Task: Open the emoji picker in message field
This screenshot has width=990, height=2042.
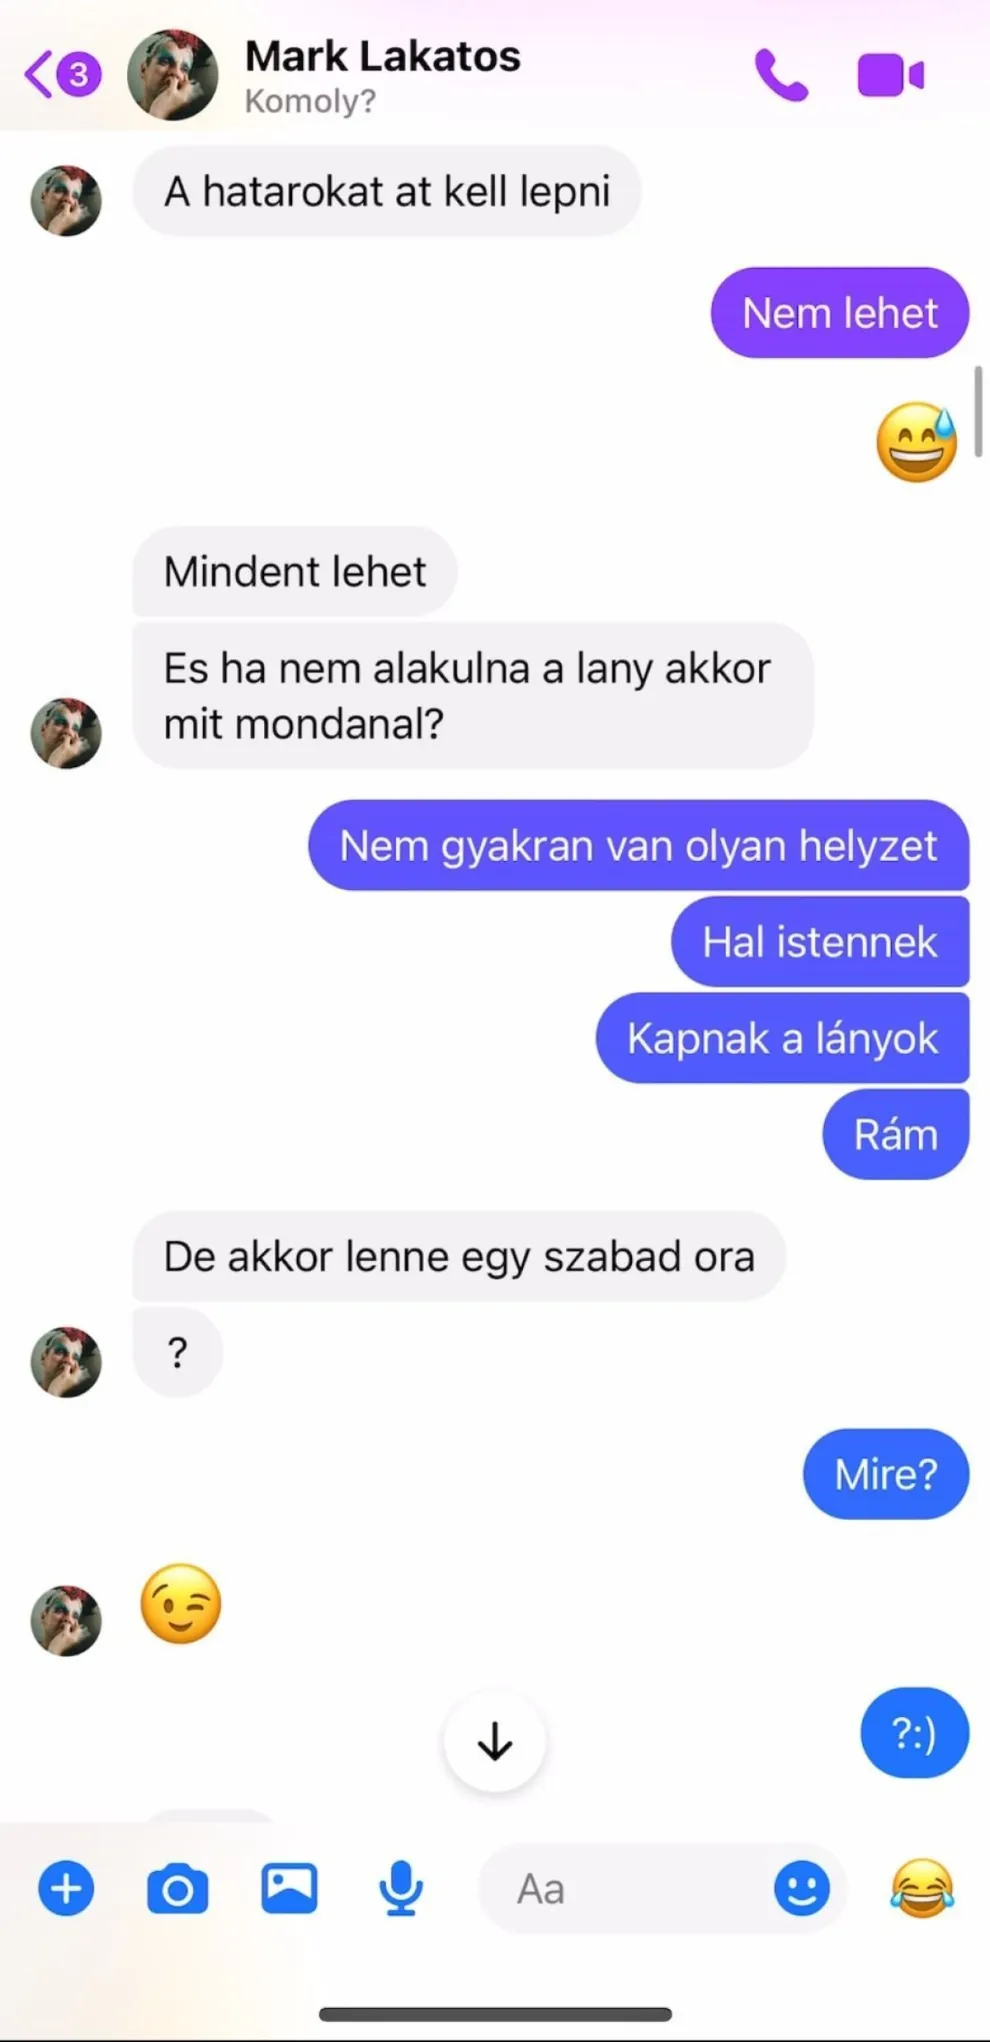Action: [802, 1889]
